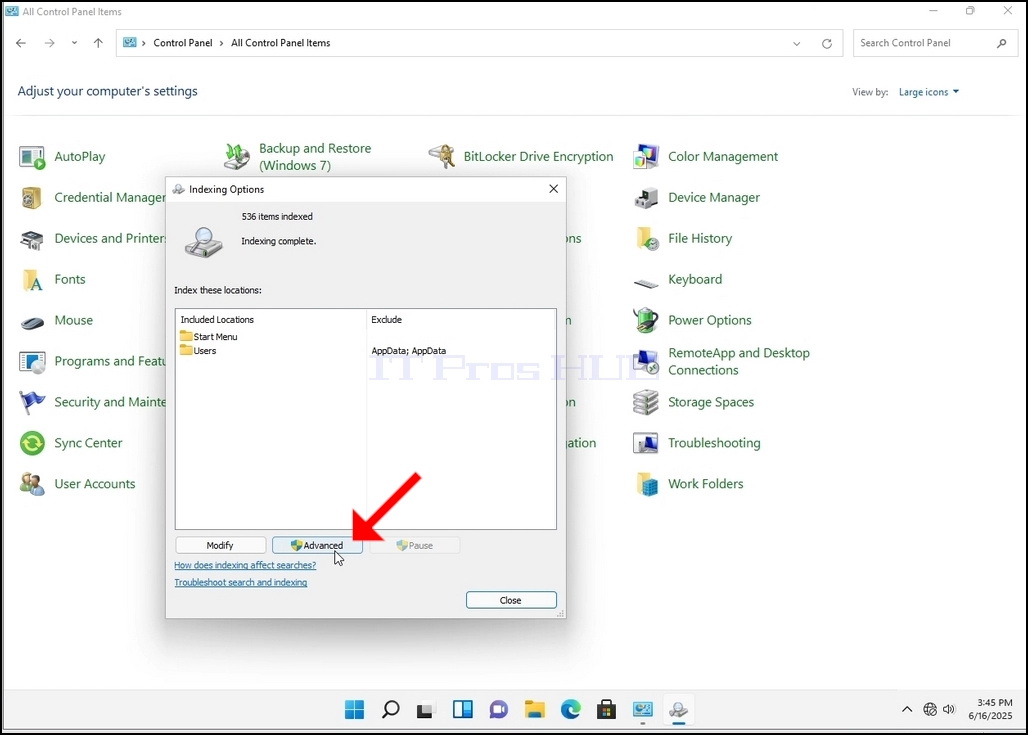Open Power Options
1028x735 pixels.
692,320
